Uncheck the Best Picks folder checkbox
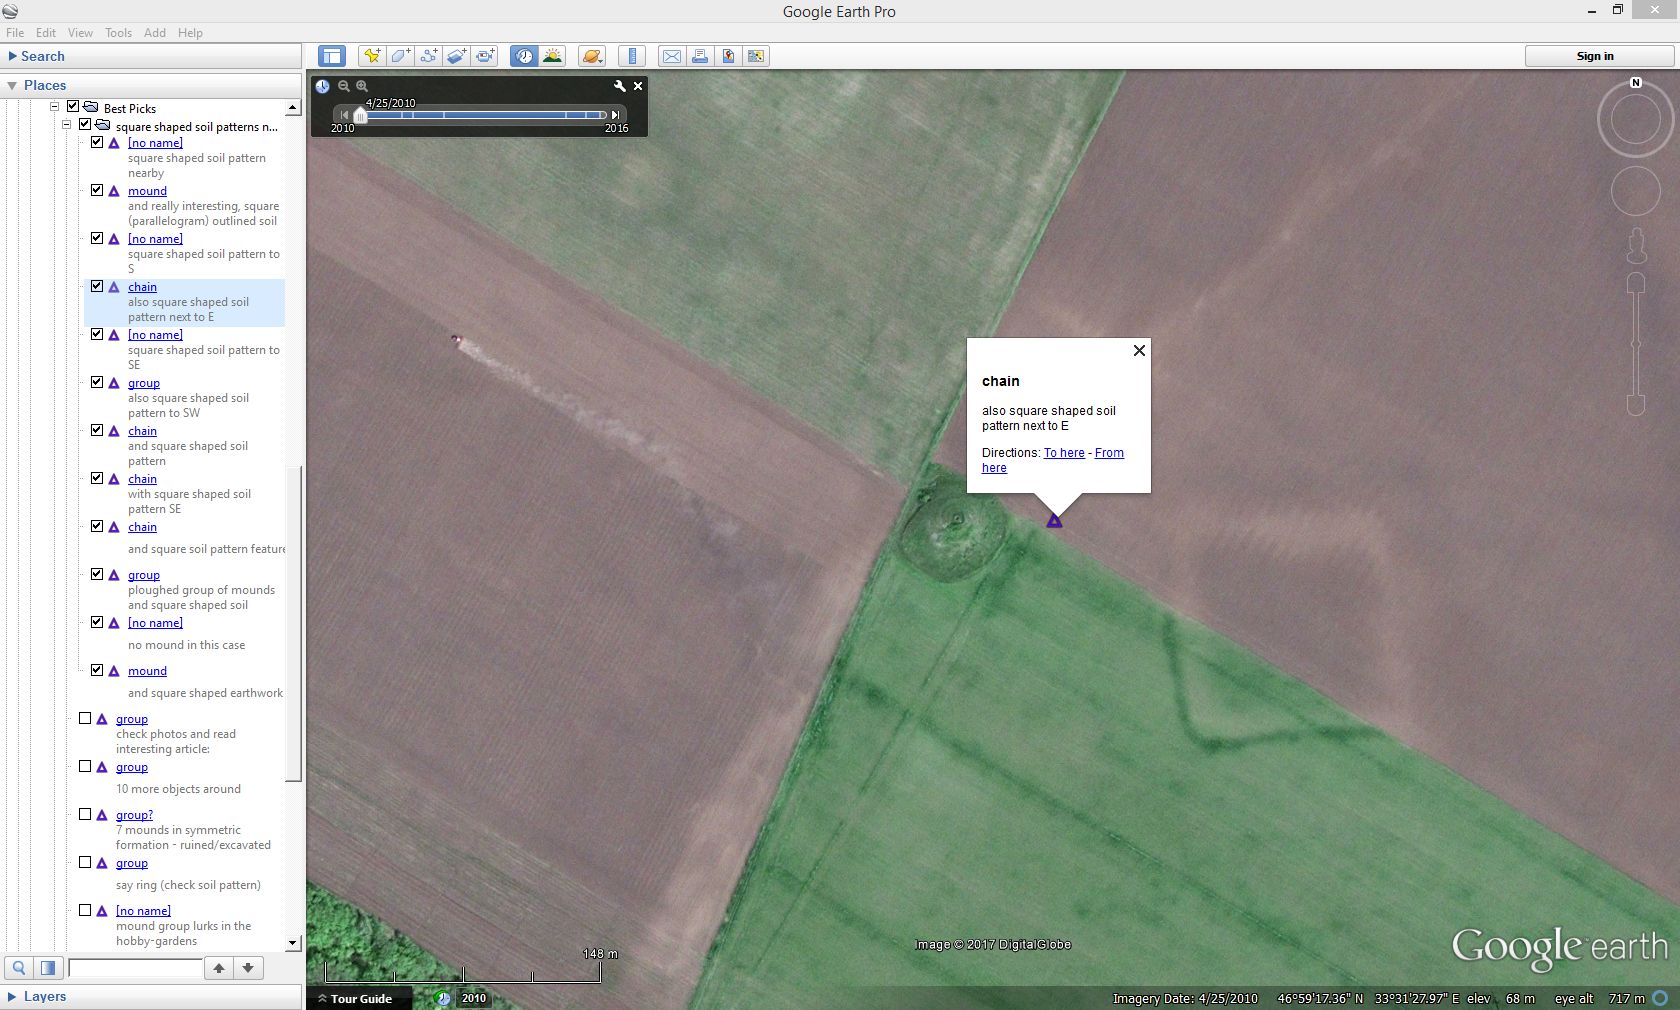1680x1010 pixels. (x=73, y=106)
